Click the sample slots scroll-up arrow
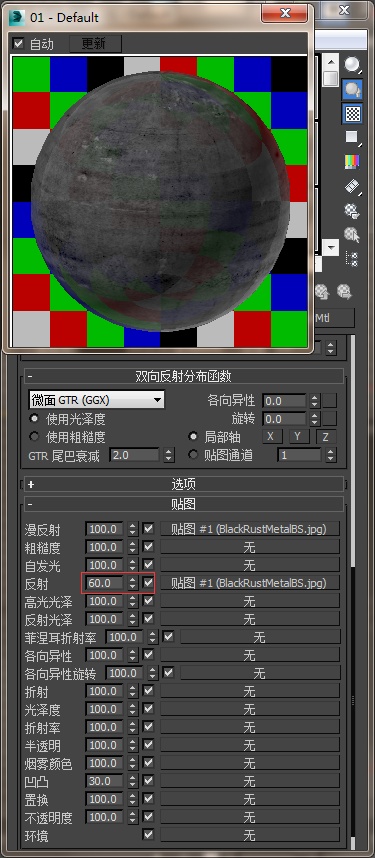This screenshot has height=858, width=375. (331, 62)
